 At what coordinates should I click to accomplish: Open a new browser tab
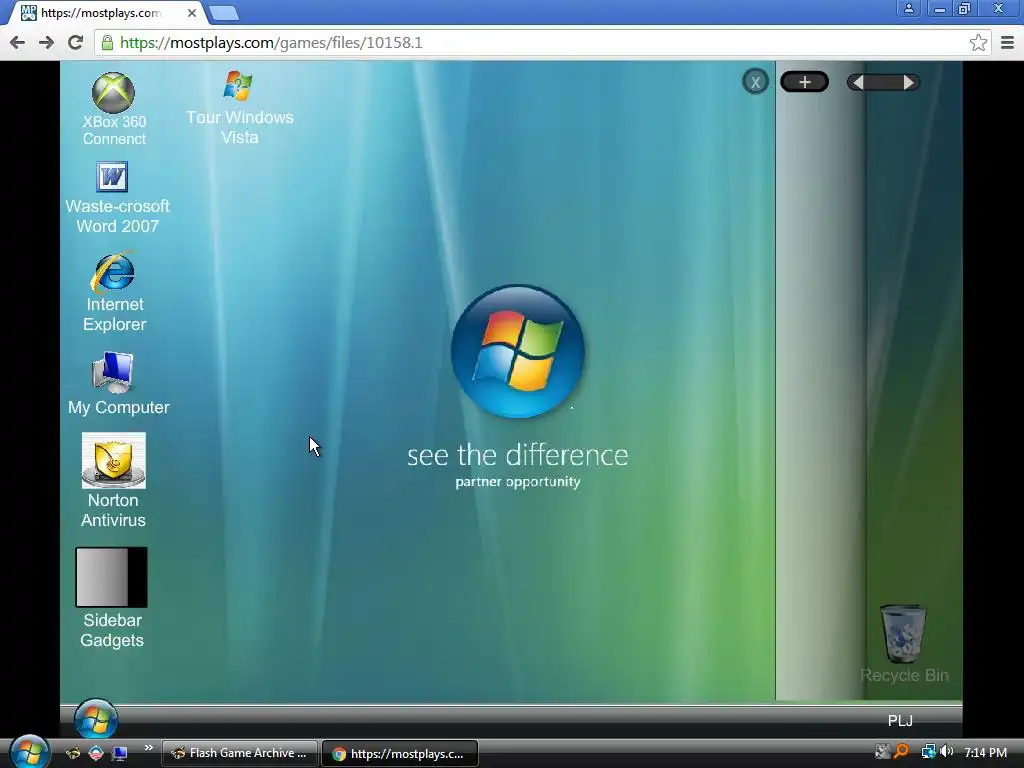click(224, 12)
